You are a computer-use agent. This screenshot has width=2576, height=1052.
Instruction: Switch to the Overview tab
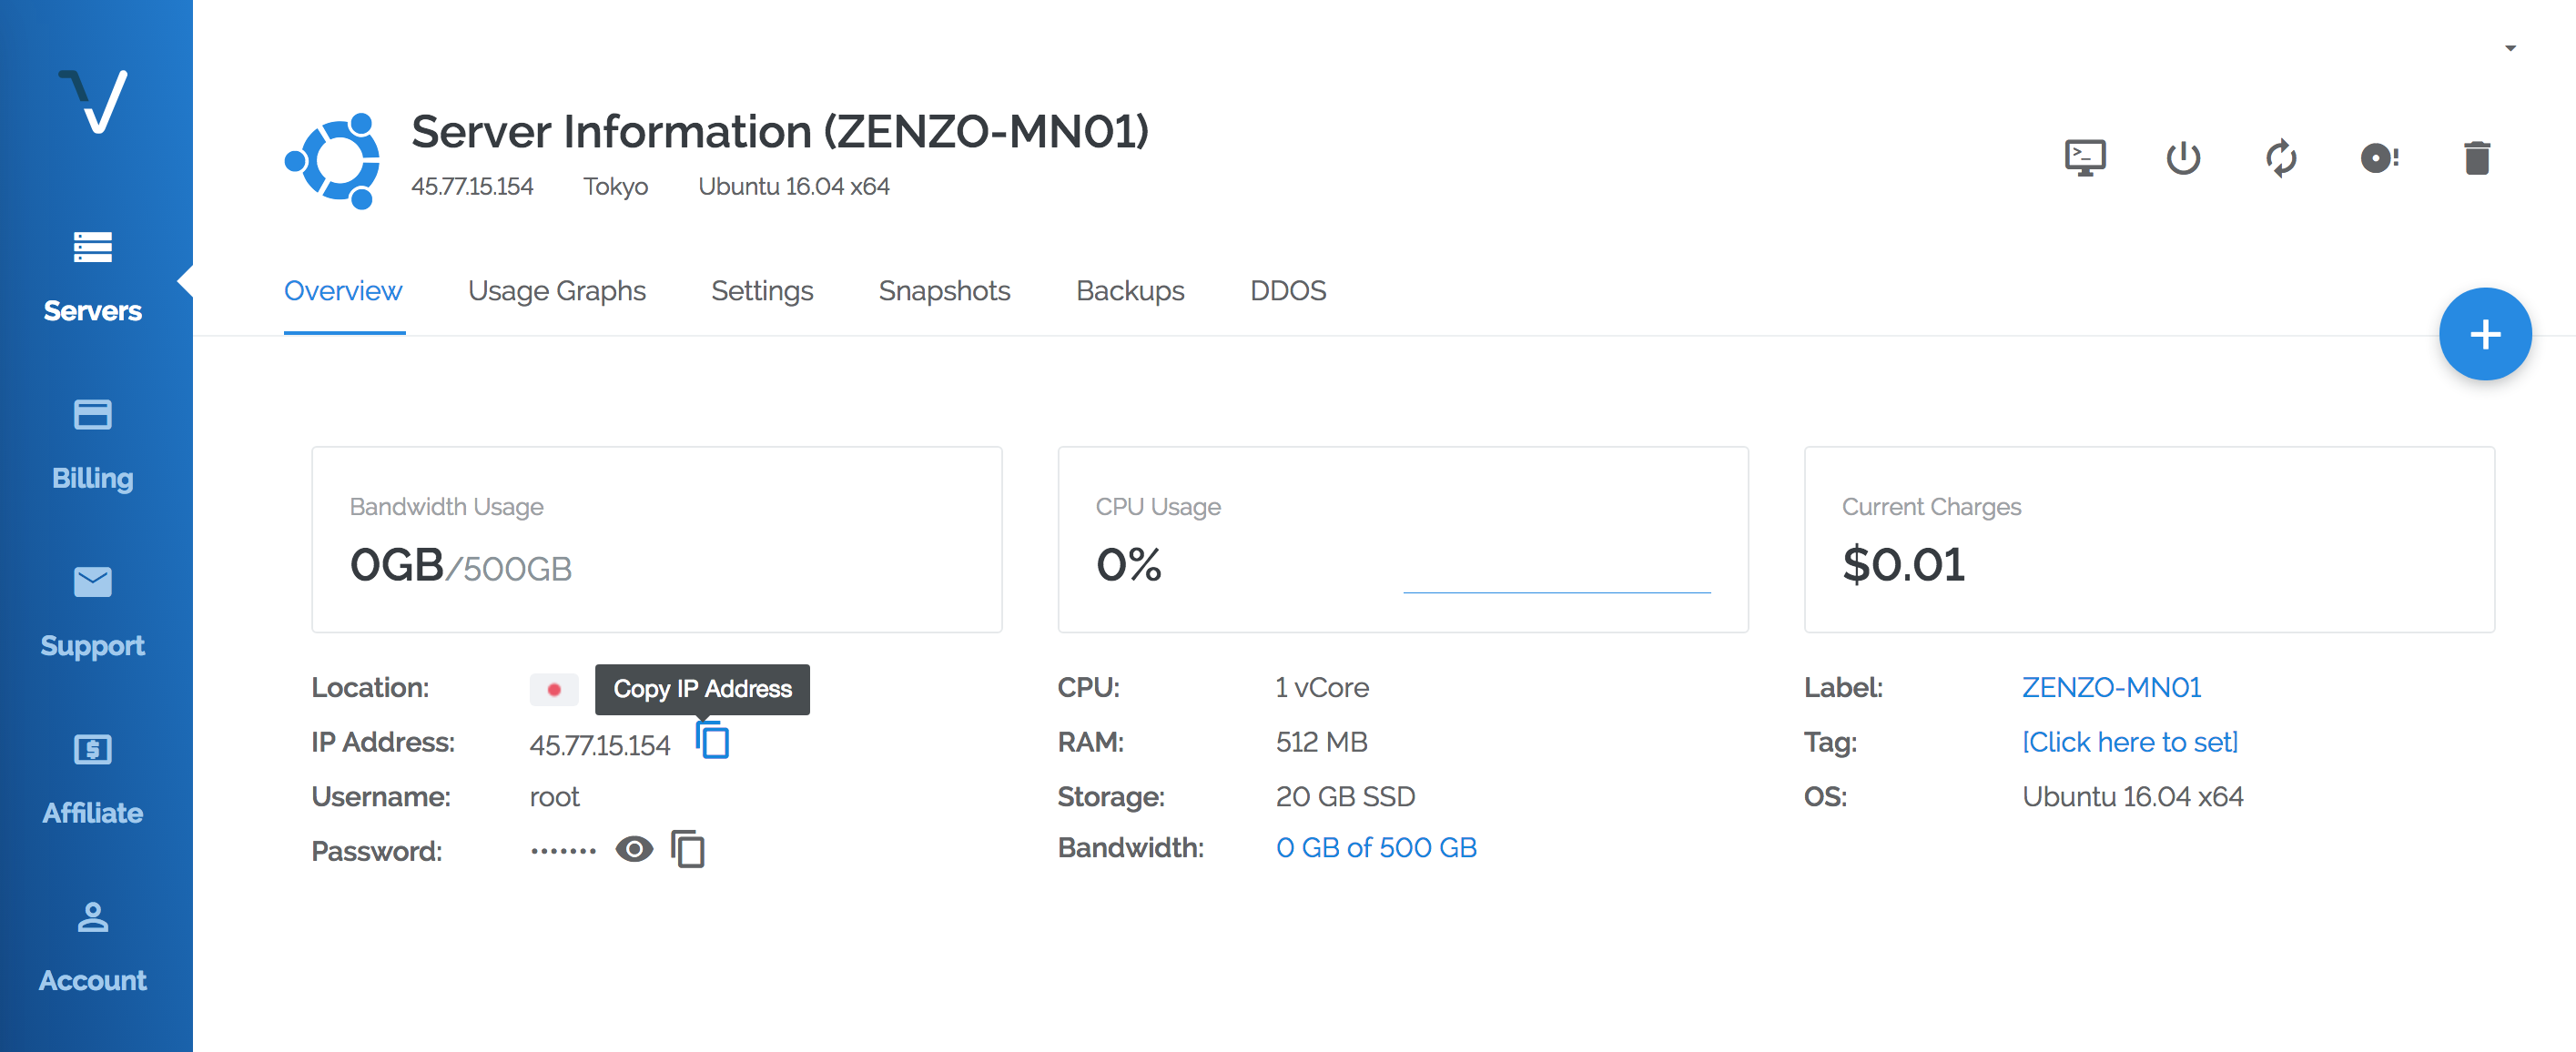[x=343, y=291]
